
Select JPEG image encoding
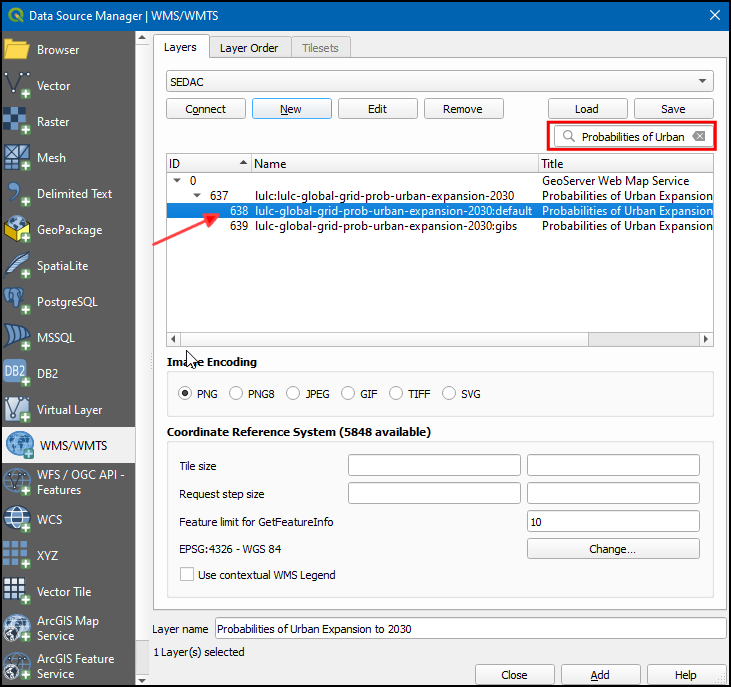point(294,394)
